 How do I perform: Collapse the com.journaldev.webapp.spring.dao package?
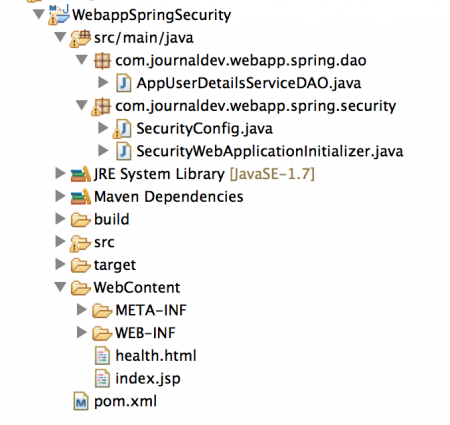(x=82, y=60)
